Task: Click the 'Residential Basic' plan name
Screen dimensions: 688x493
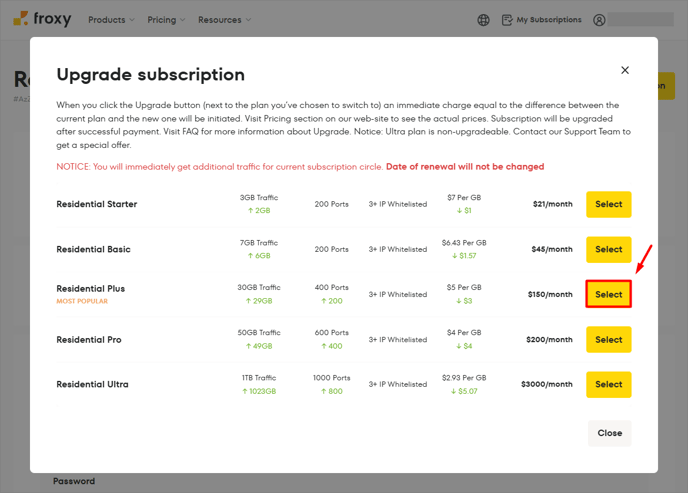Action: 93,249
